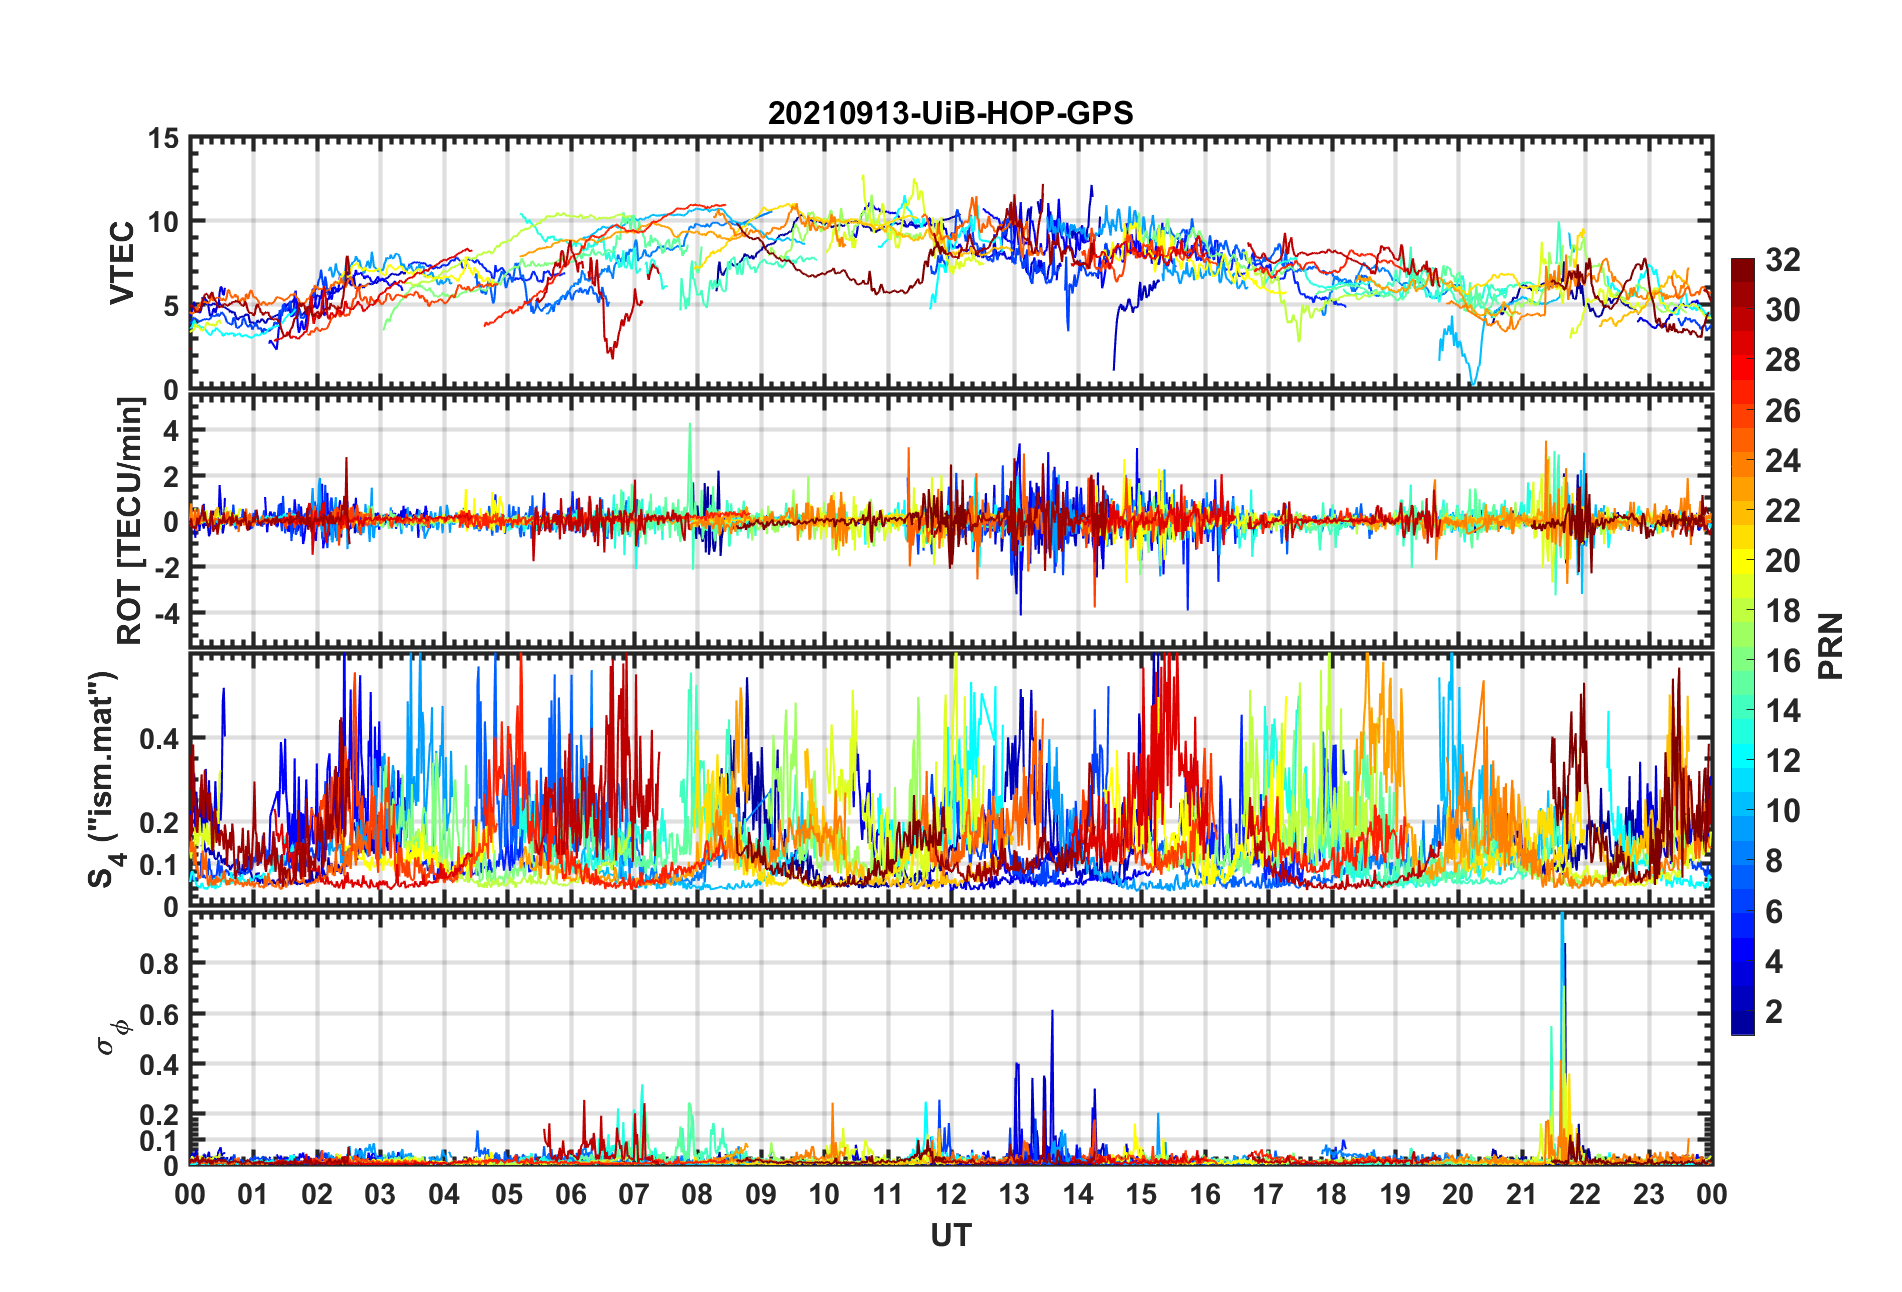Click x-axis tick label 18
The height and width of the screenshot is (1292, 1902).
pyautogui.click(x=1331, y=1195)
